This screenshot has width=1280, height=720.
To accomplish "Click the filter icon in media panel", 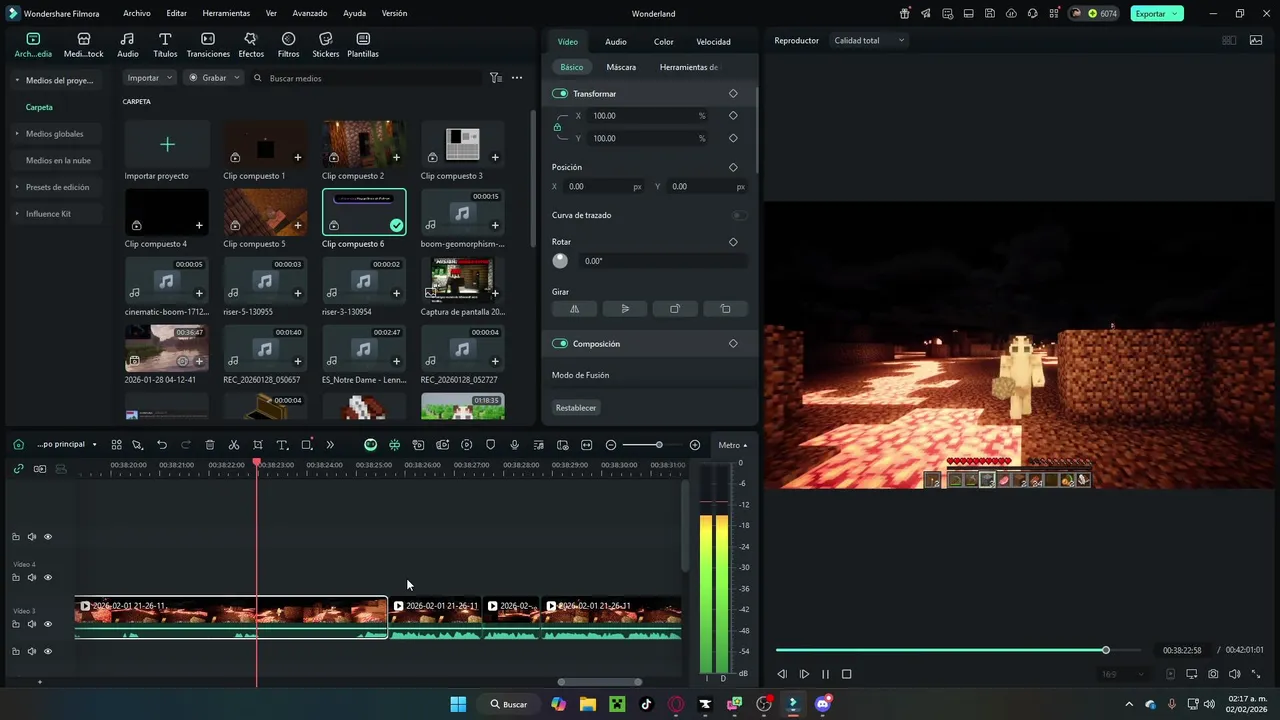I will click(495, 78).
